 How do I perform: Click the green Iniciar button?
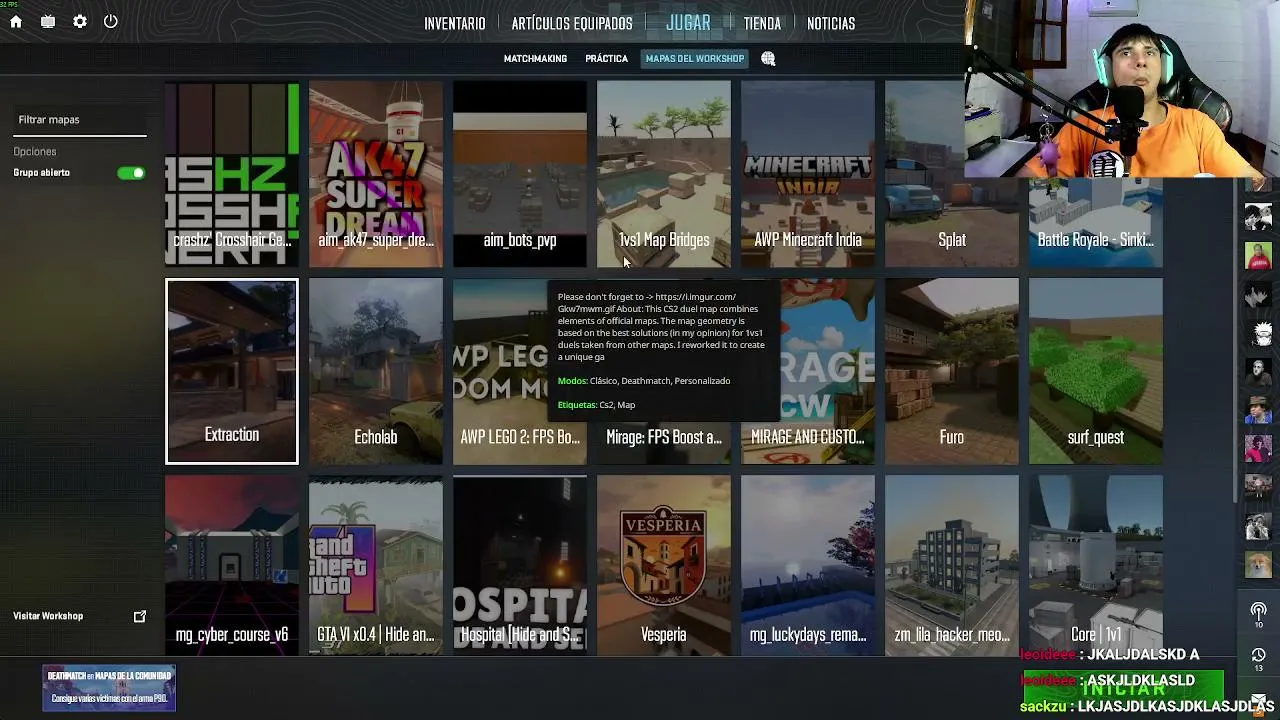click(x=1123, y=689)
